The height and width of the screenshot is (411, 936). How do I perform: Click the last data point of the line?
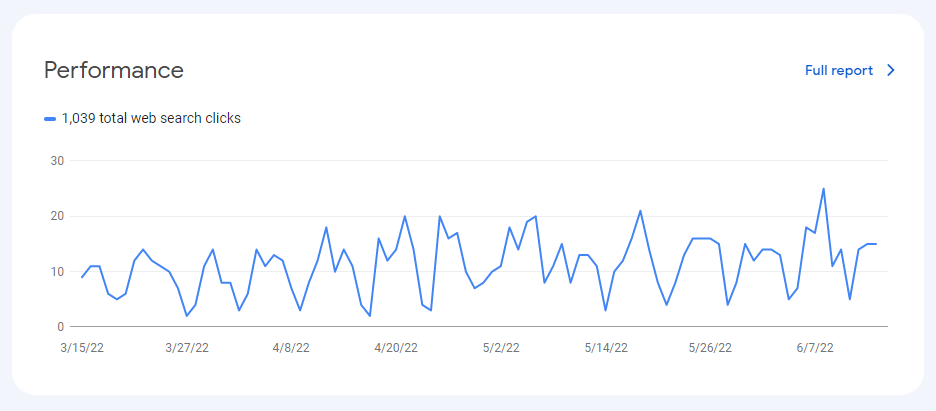click(x=876, y=244)
